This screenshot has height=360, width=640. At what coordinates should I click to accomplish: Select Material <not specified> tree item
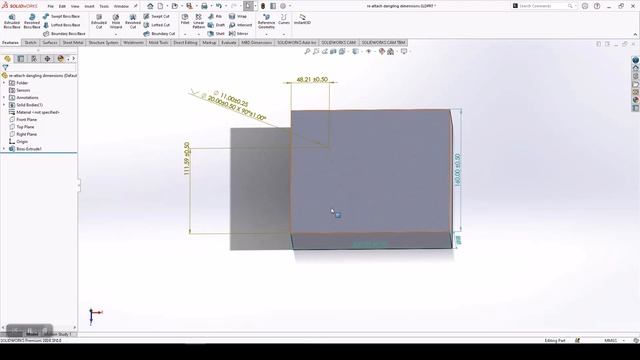coord(34,112)
